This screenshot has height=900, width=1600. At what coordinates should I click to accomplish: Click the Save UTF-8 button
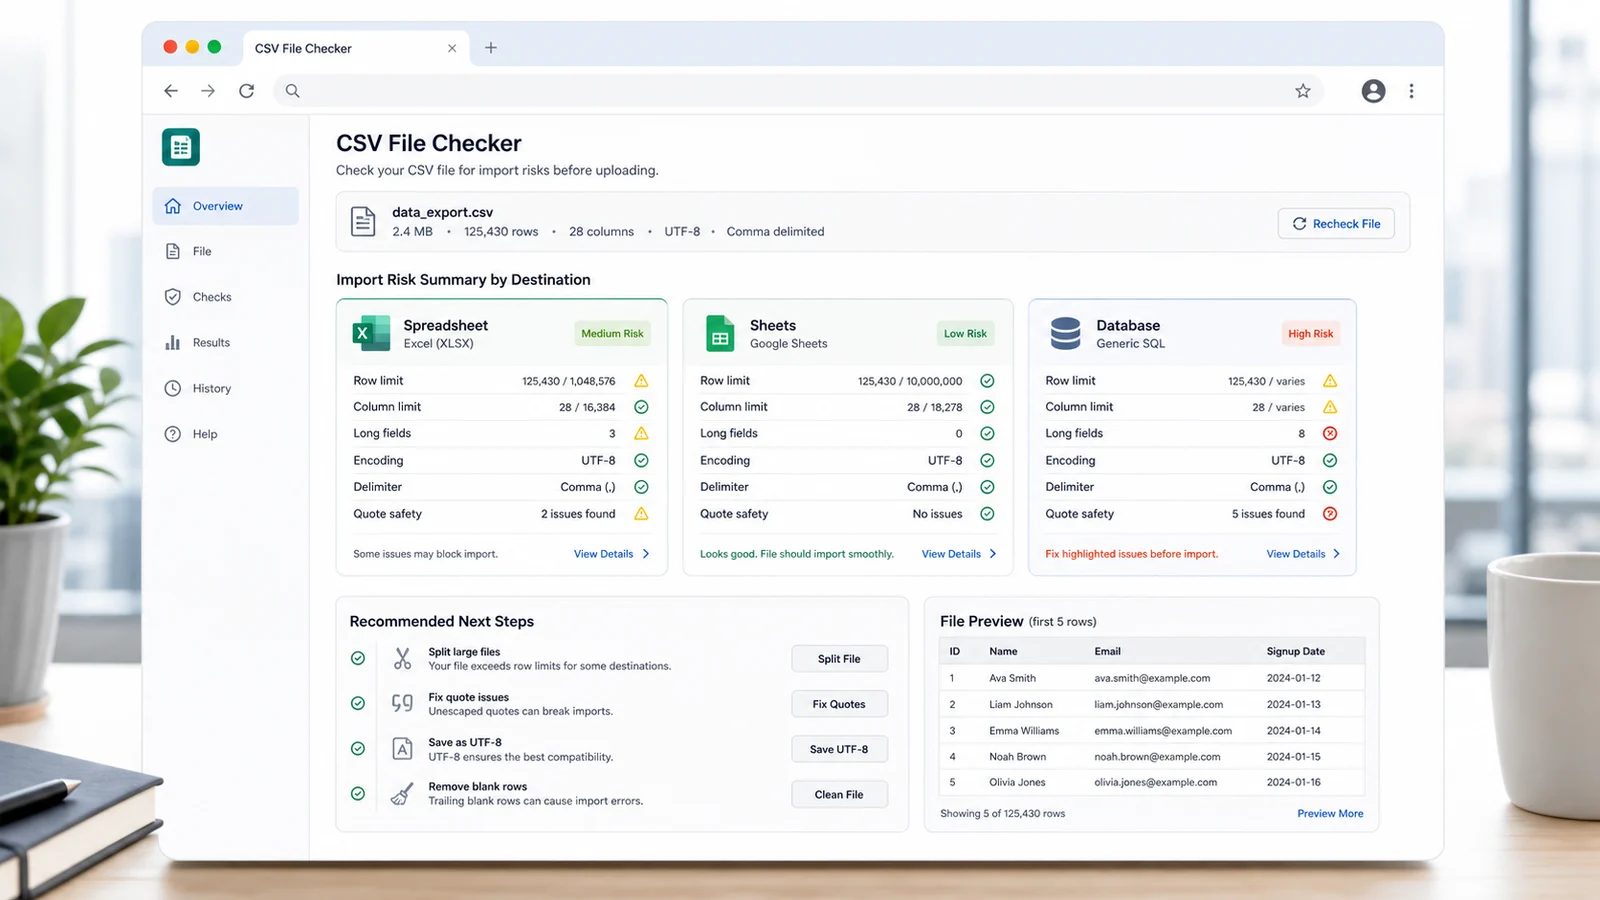pos(839,749)
